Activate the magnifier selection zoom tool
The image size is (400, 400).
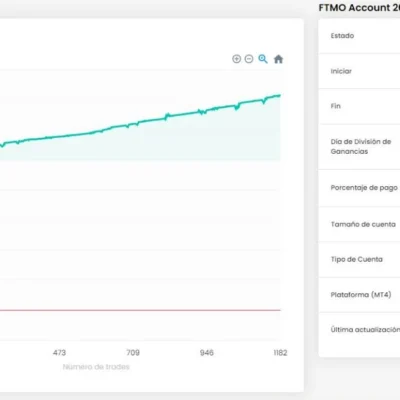[x=263, y=59]
